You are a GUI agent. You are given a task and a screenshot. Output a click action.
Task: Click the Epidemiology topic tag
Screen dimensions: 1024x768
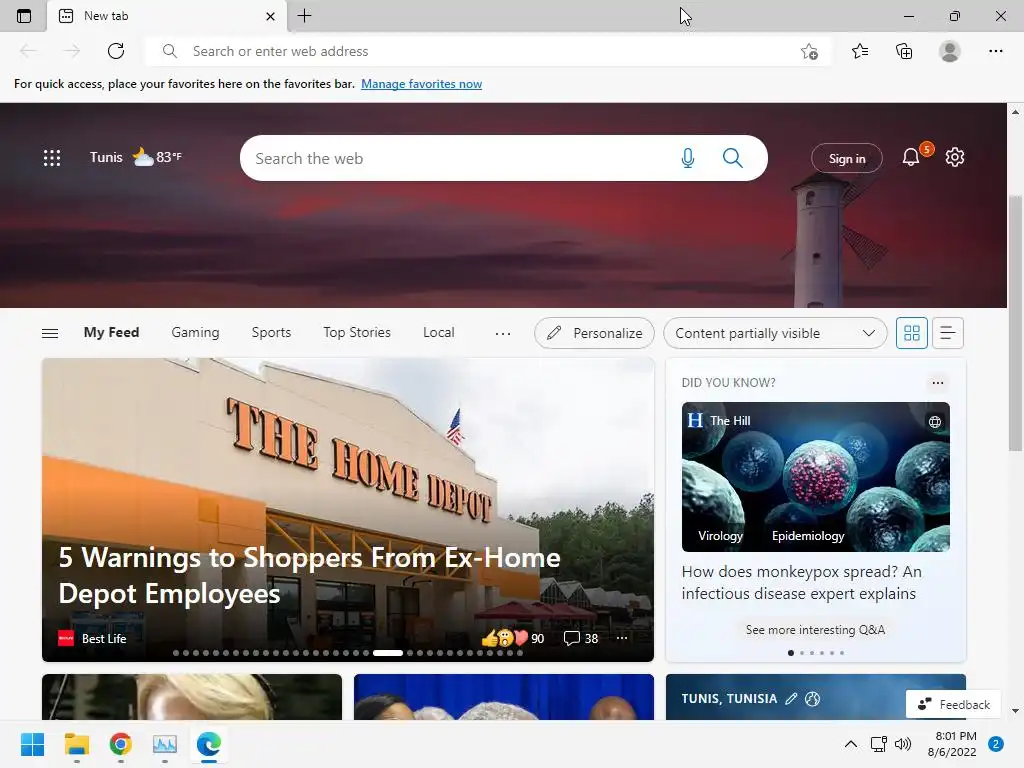[x=808, y=536]
